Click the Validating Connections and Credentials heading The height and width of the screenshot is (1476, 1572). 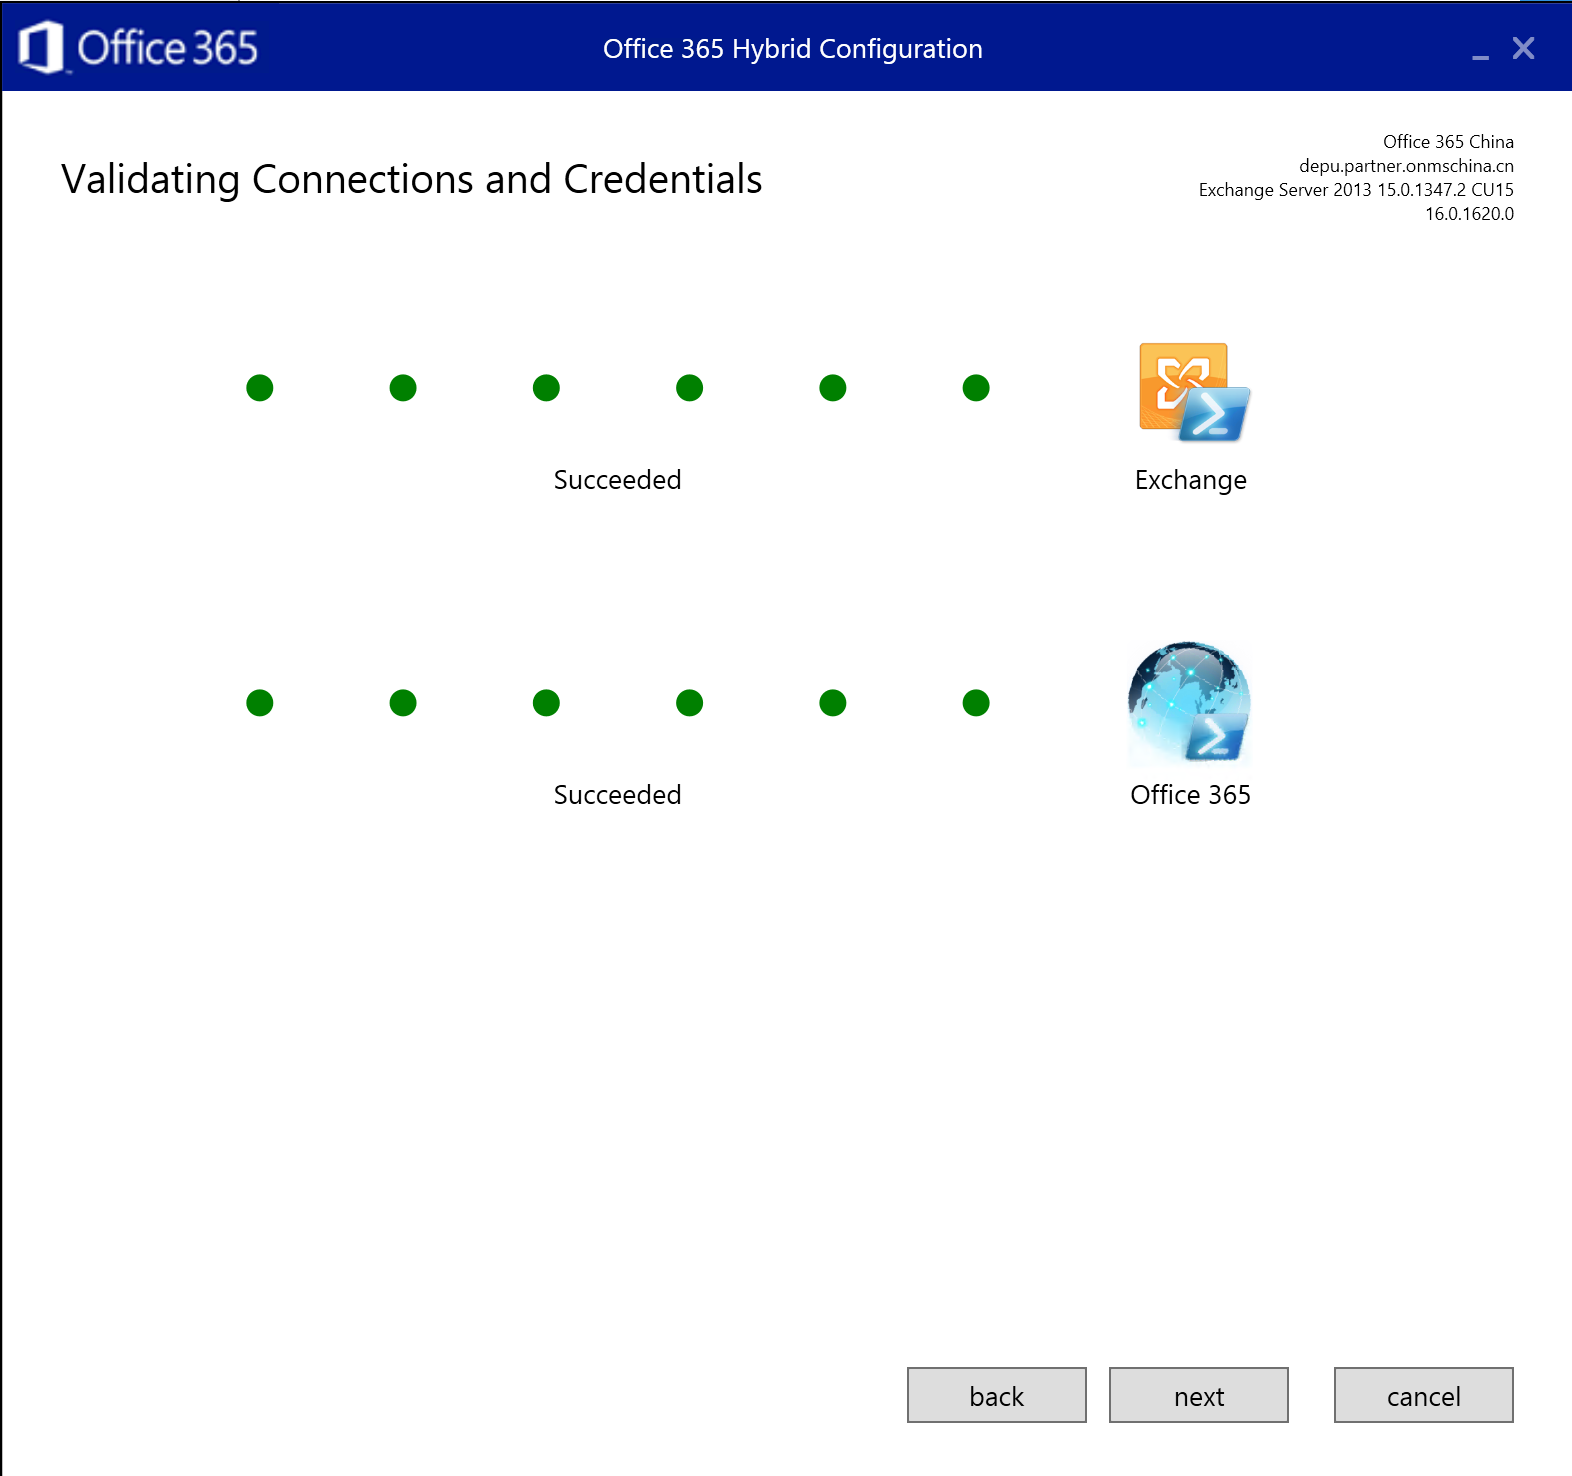412,180
